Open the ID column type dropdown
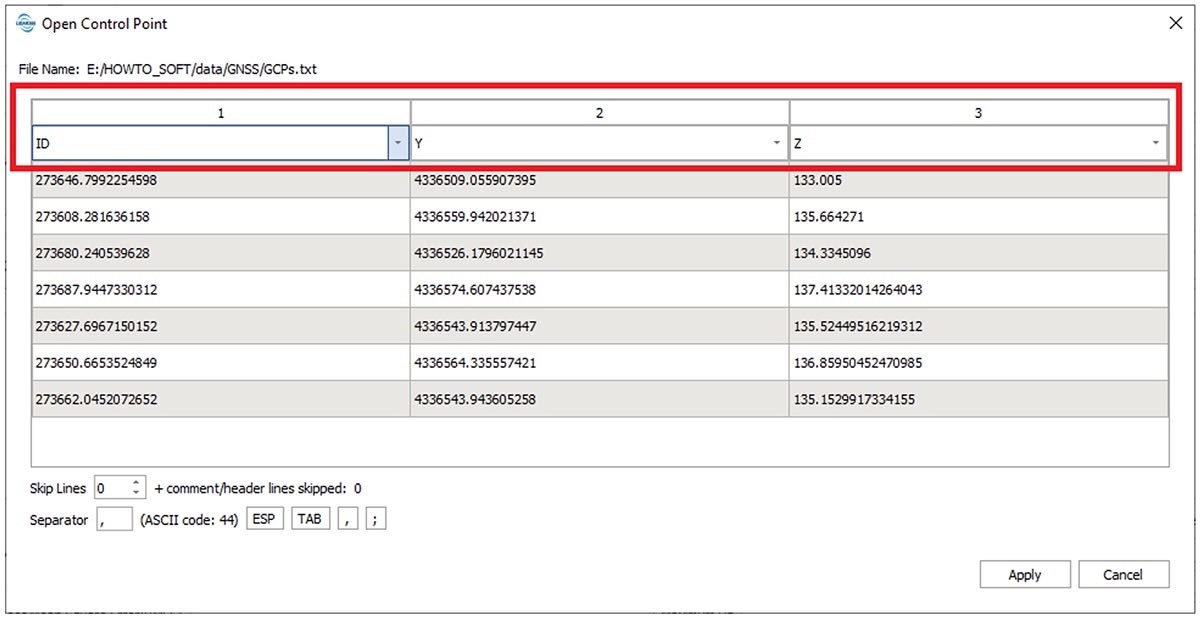 (x=398, y=144)
